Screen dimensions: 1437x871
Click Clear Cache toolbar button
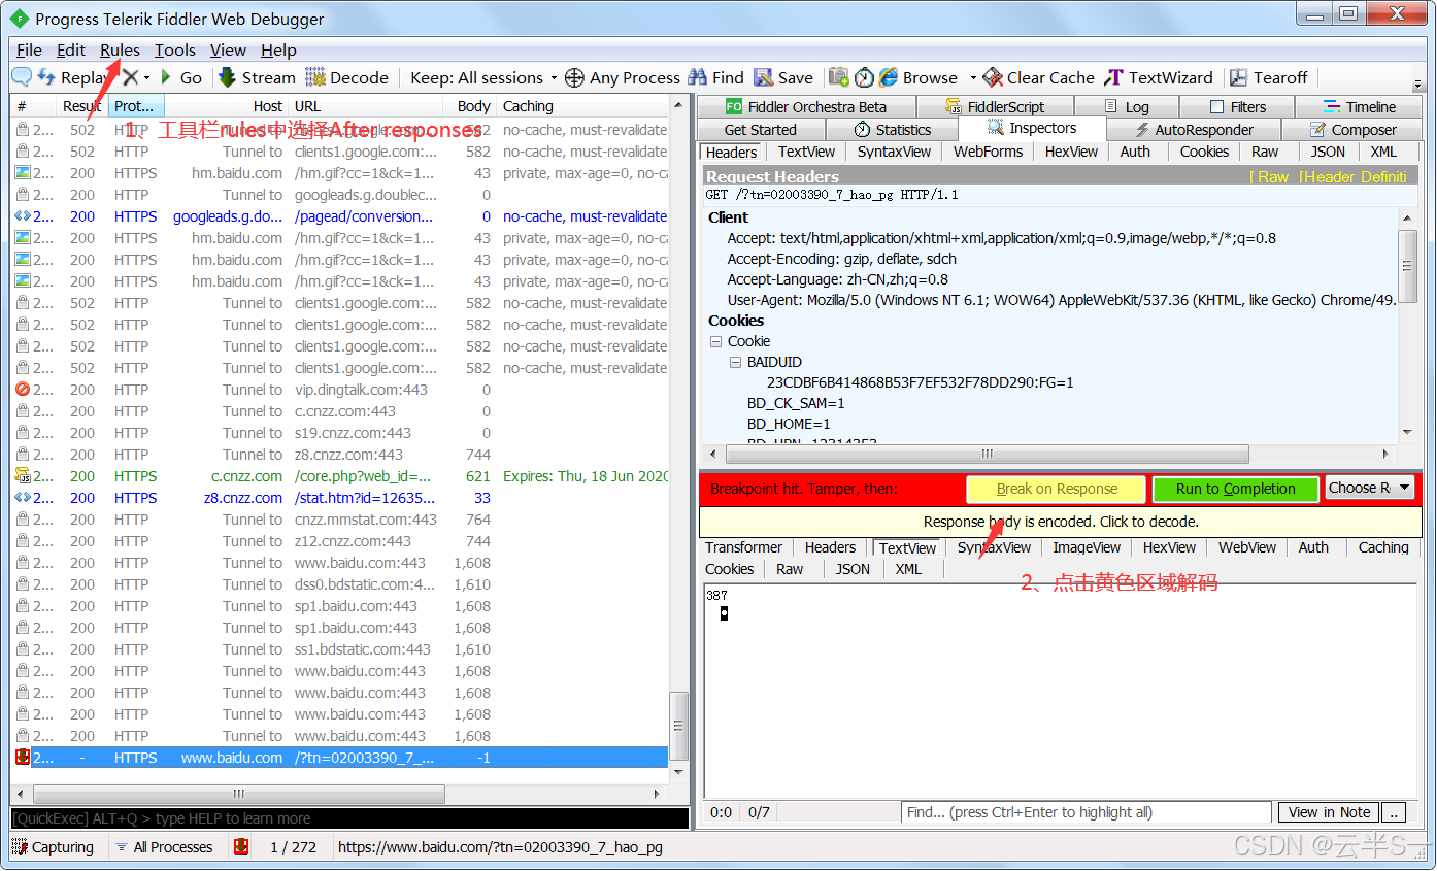tap(1039, 77)
